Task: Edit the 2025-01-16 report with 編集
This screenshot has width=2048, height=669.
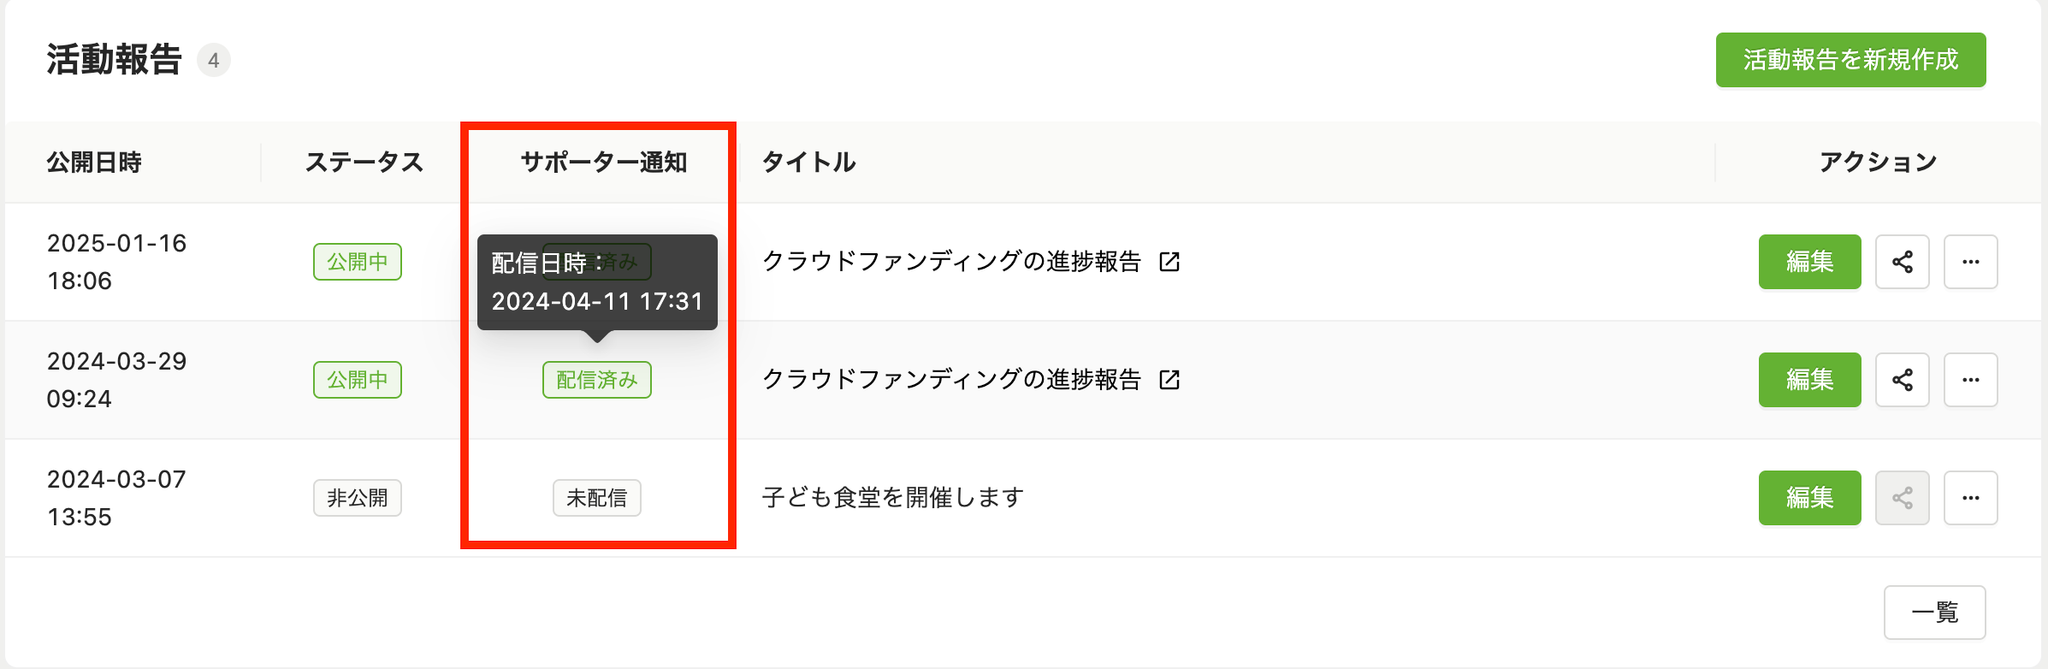Action: (1809, 262)
